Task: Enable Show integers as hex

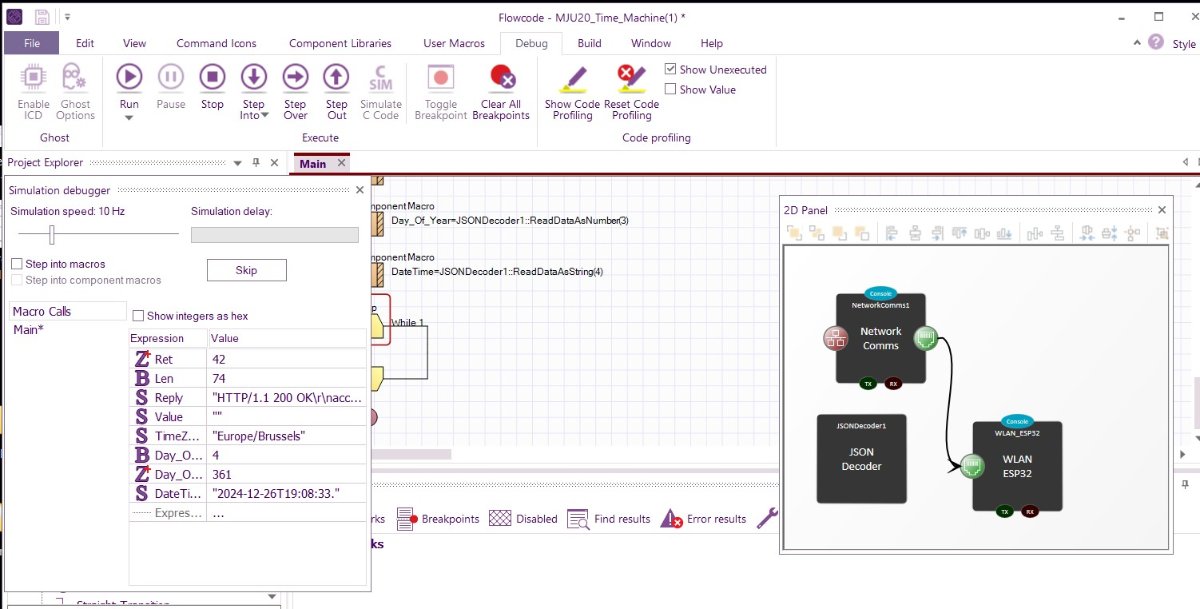Action: pyautogui.click(x=139, y=316)
